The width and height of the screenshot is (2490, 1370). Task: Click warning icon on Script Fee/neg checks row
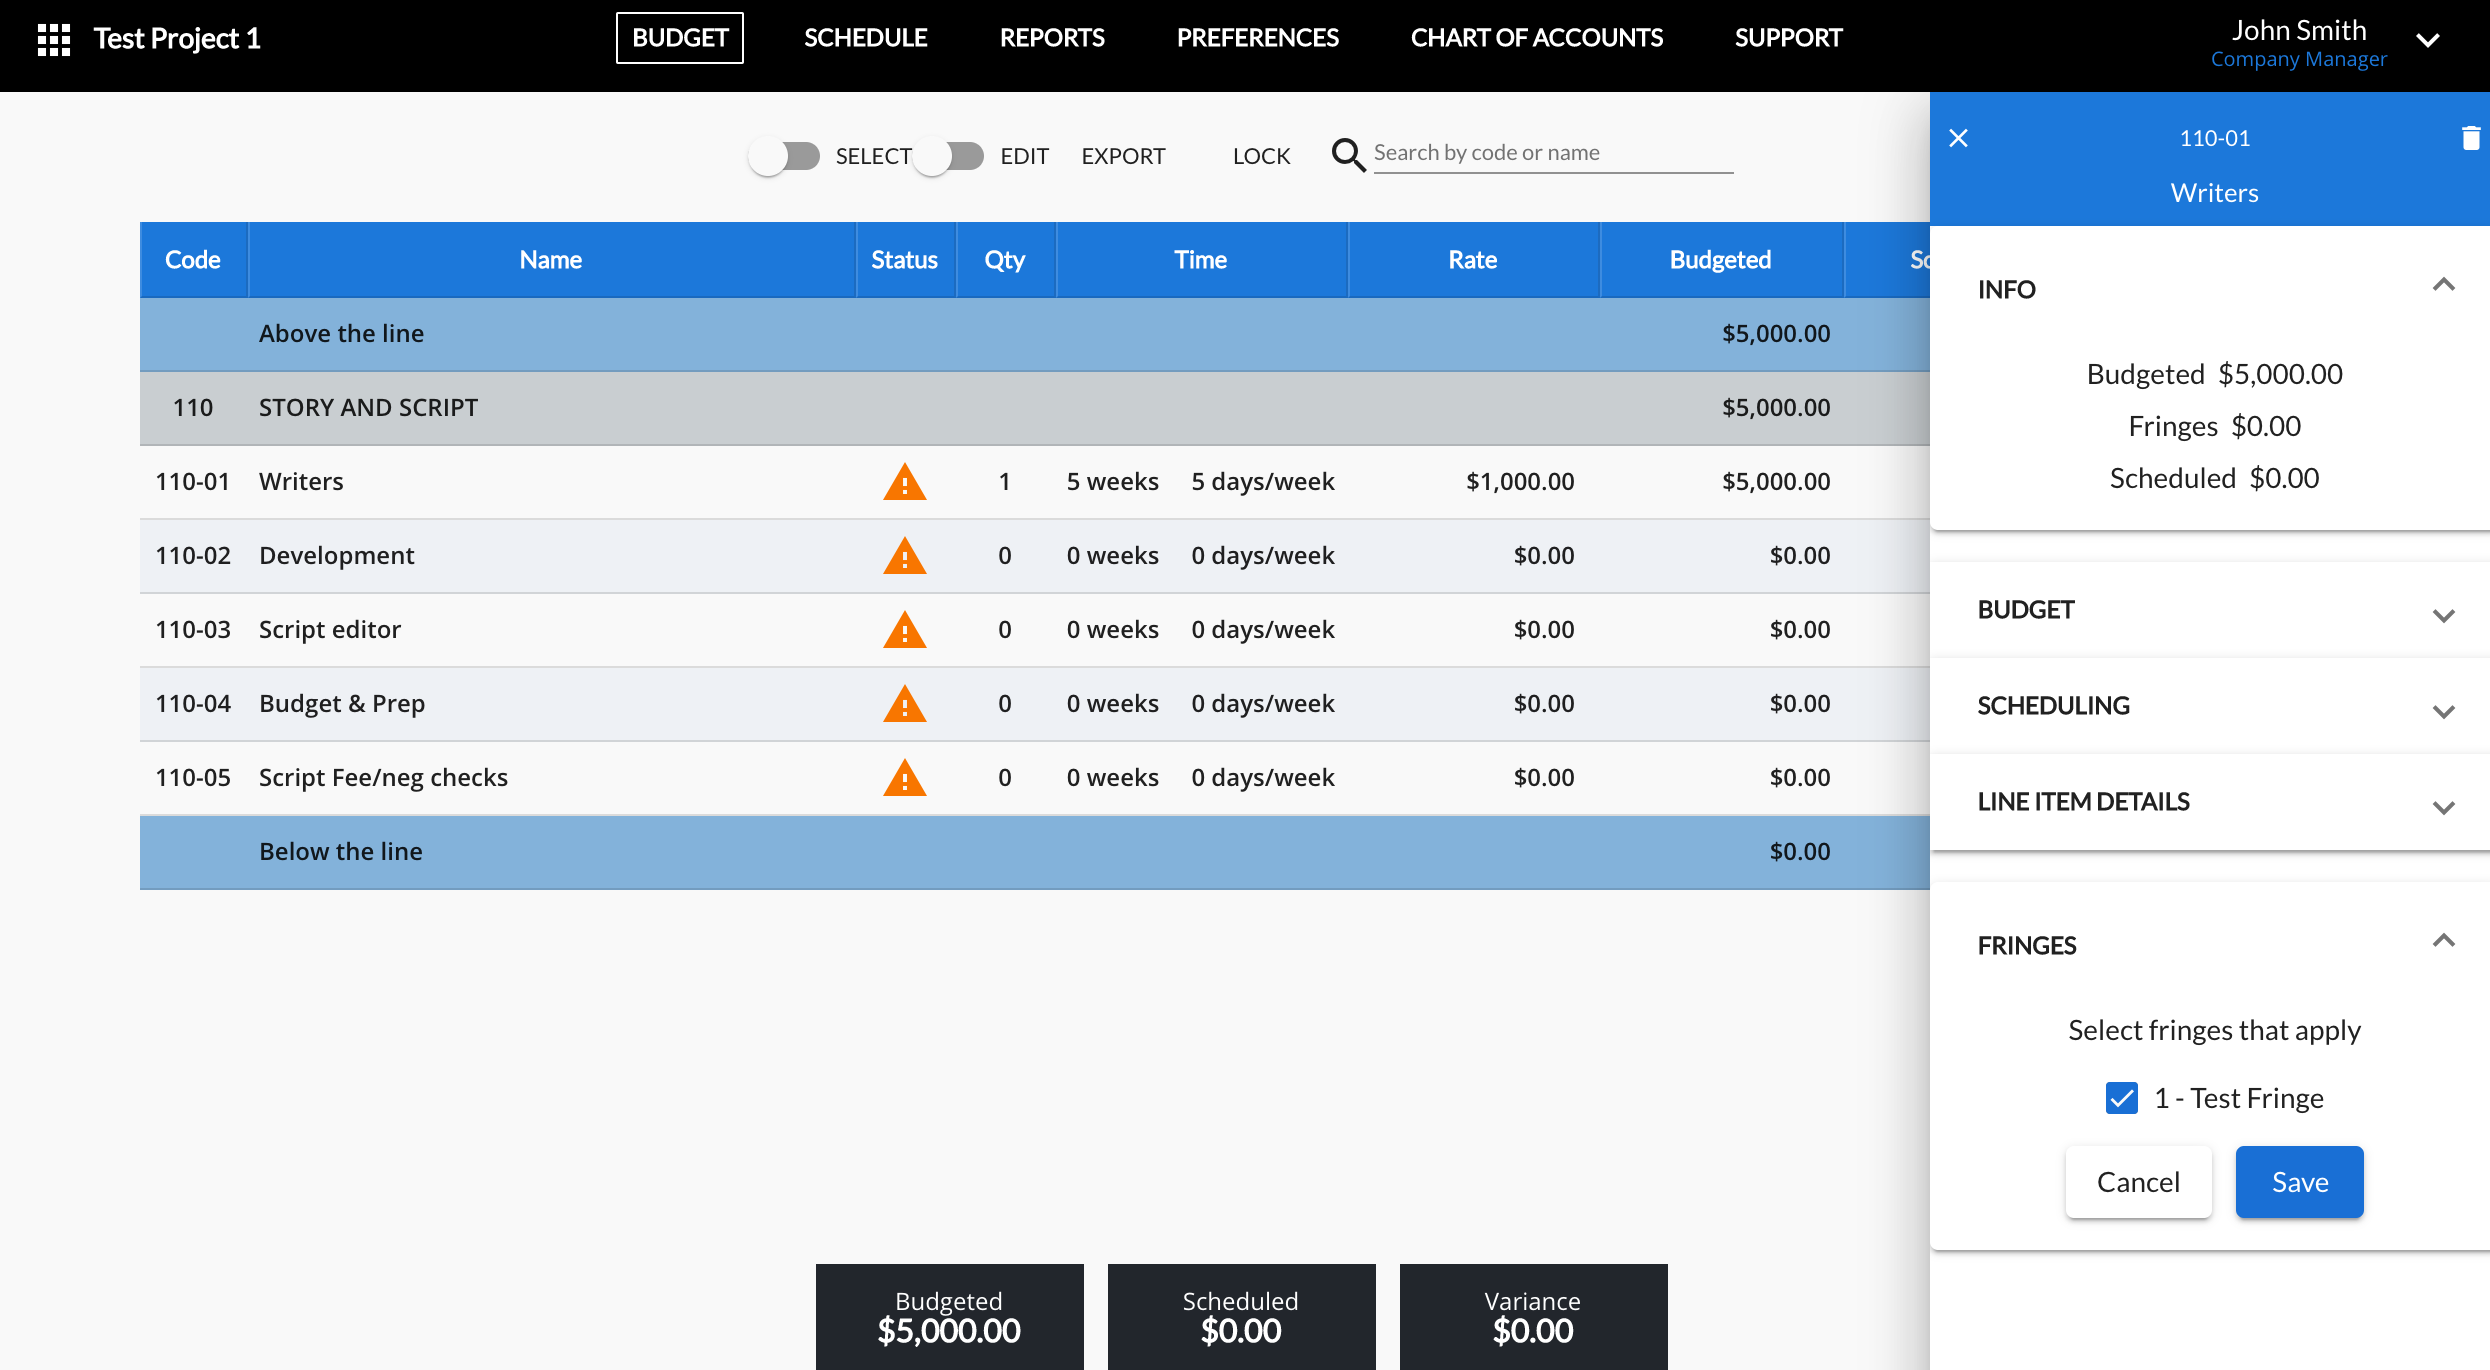(904, 778)
